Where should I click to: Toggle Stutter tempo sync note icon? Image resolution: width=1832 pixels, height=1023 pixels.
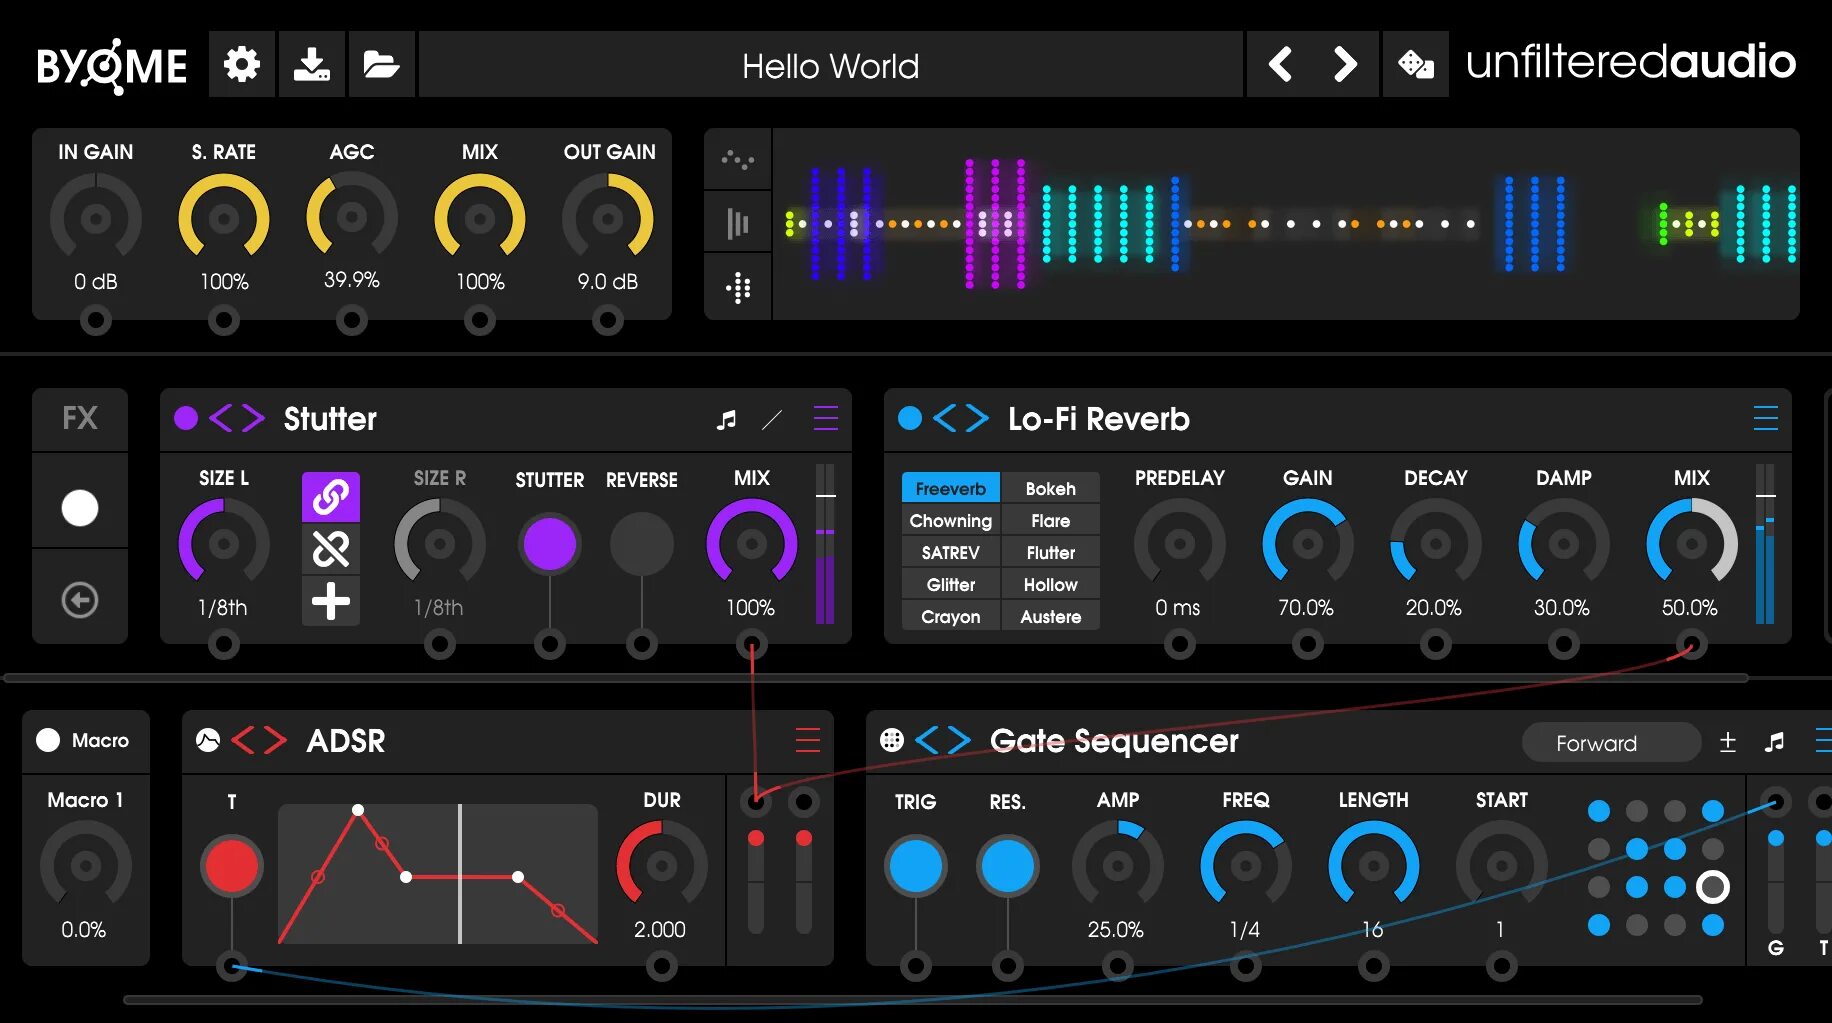tap(726, 419)
